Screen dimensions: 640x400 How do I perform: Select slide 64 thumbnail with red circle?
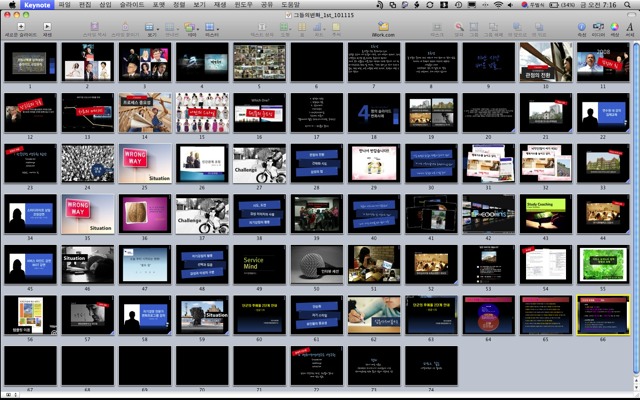(489, 315)
